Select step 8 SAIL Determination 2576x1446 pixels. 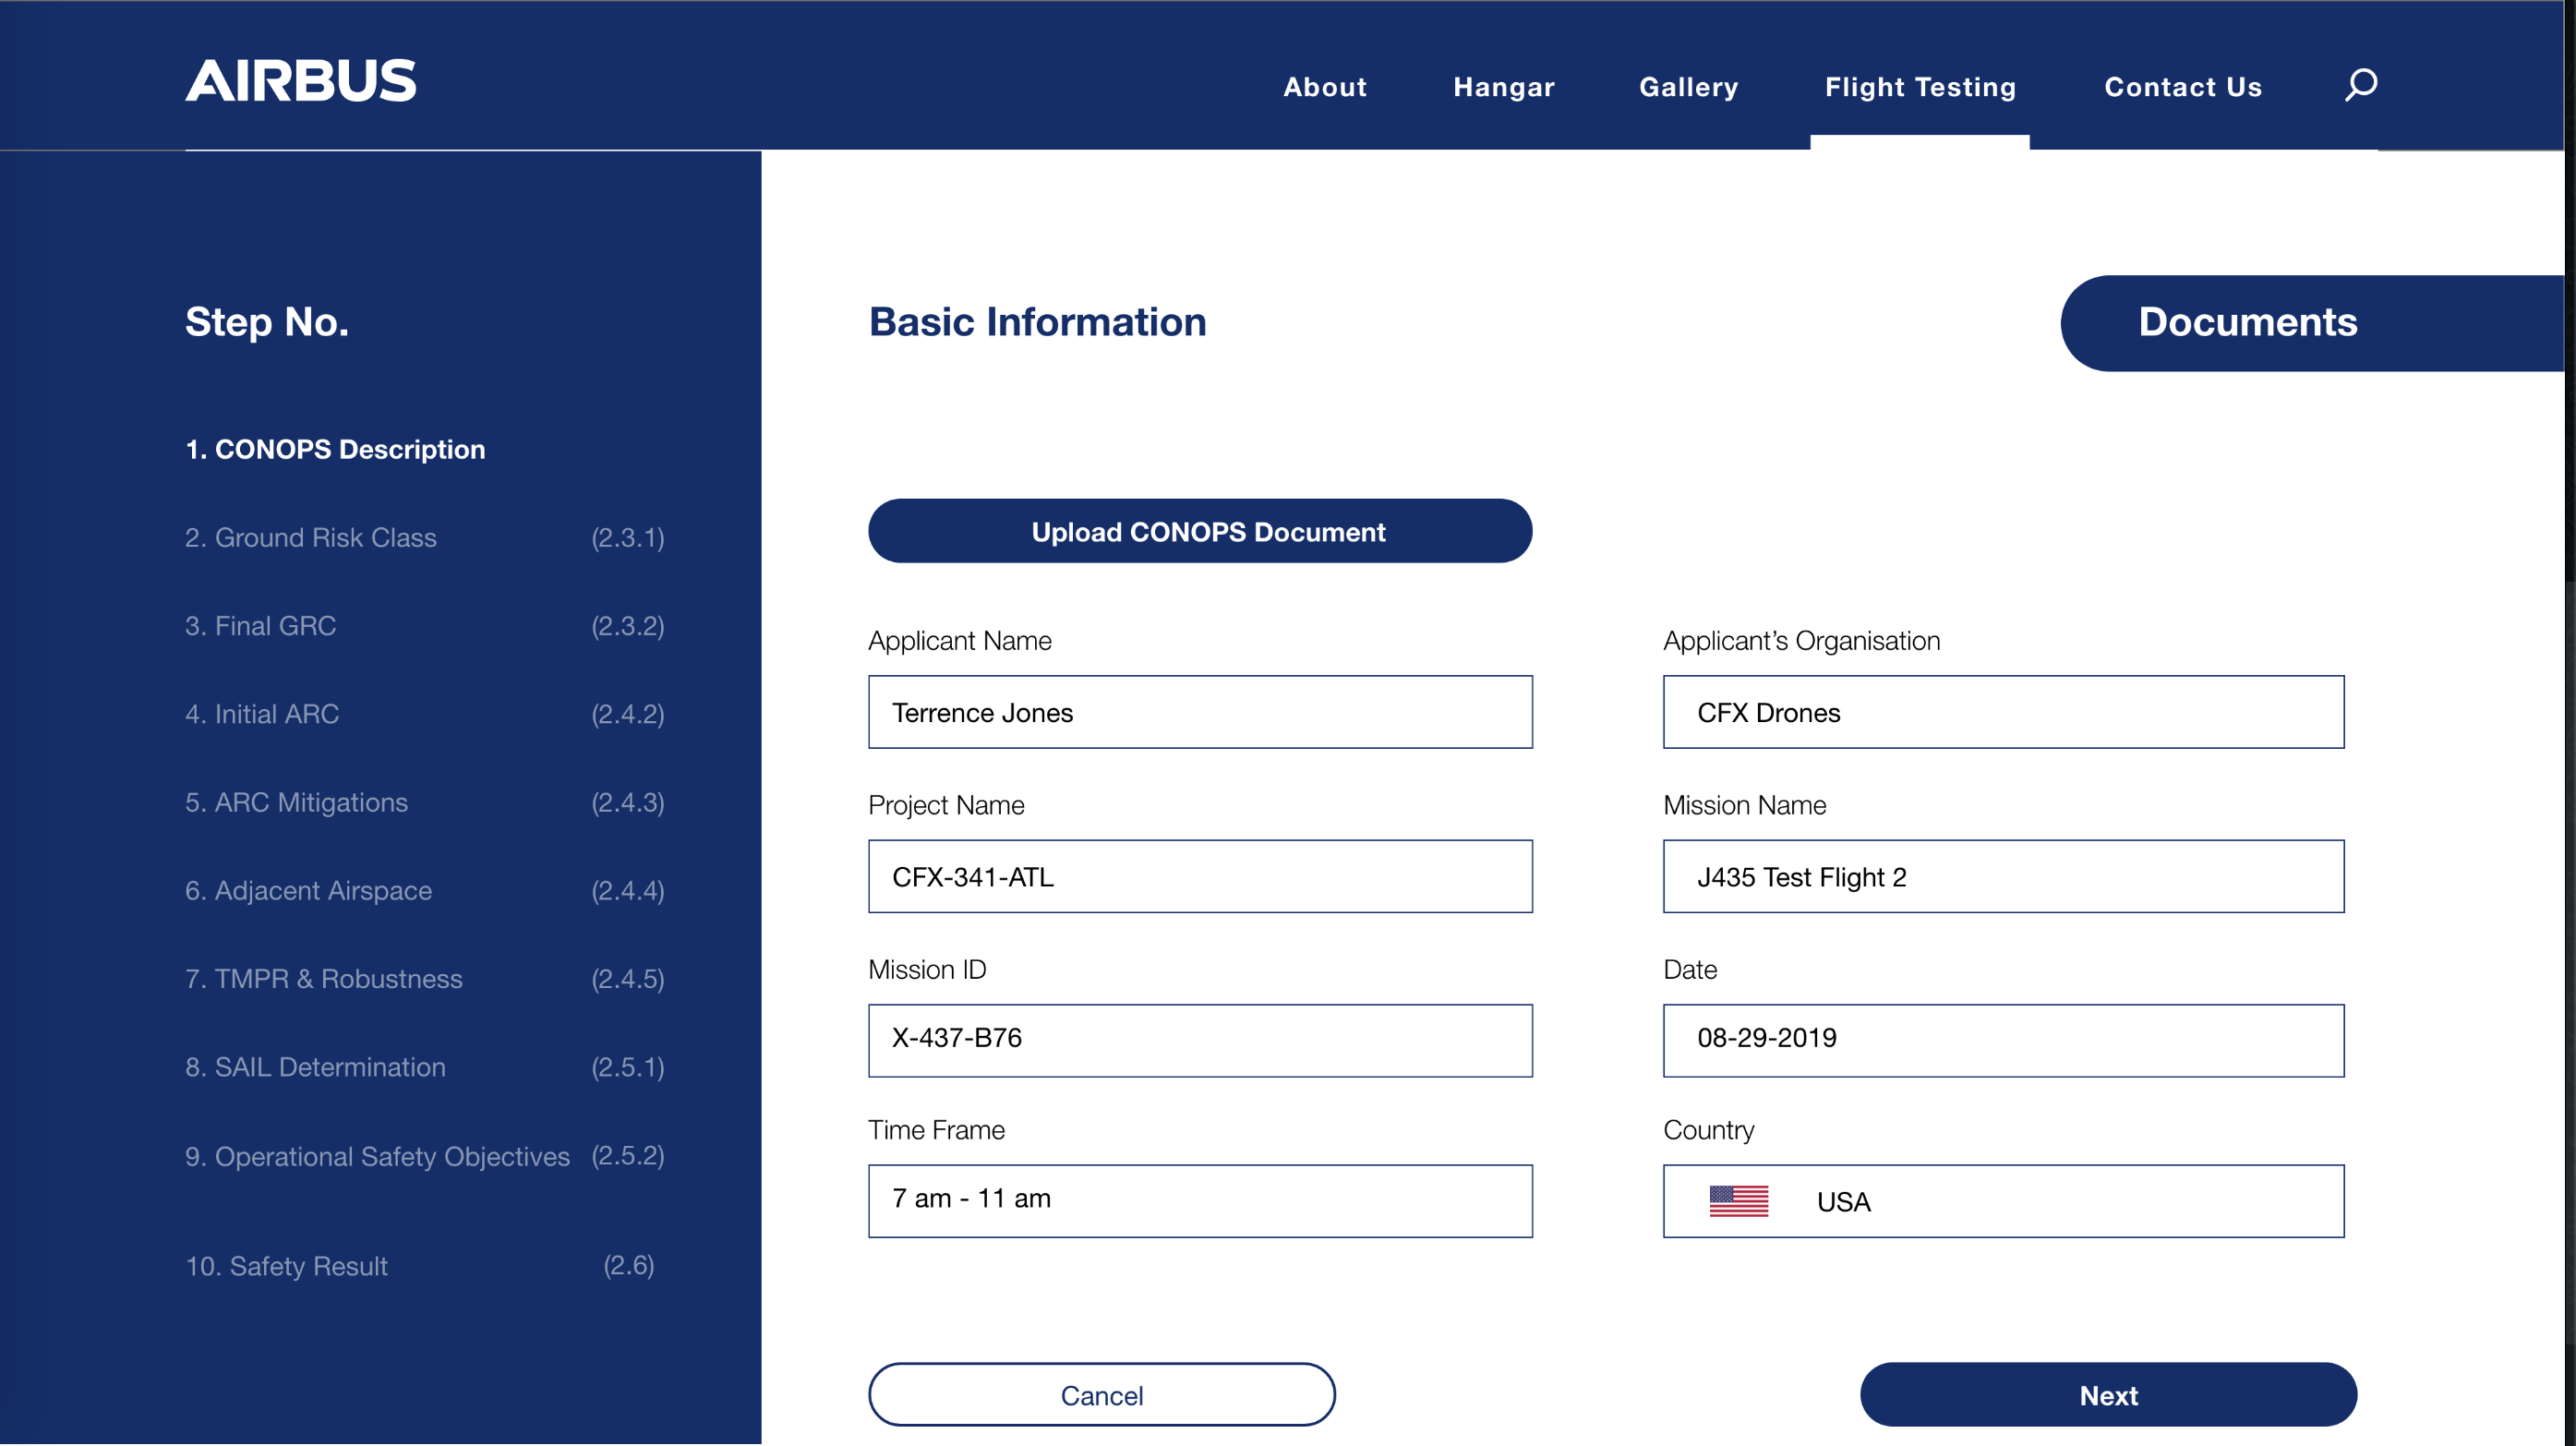[x=315, y=1067]
